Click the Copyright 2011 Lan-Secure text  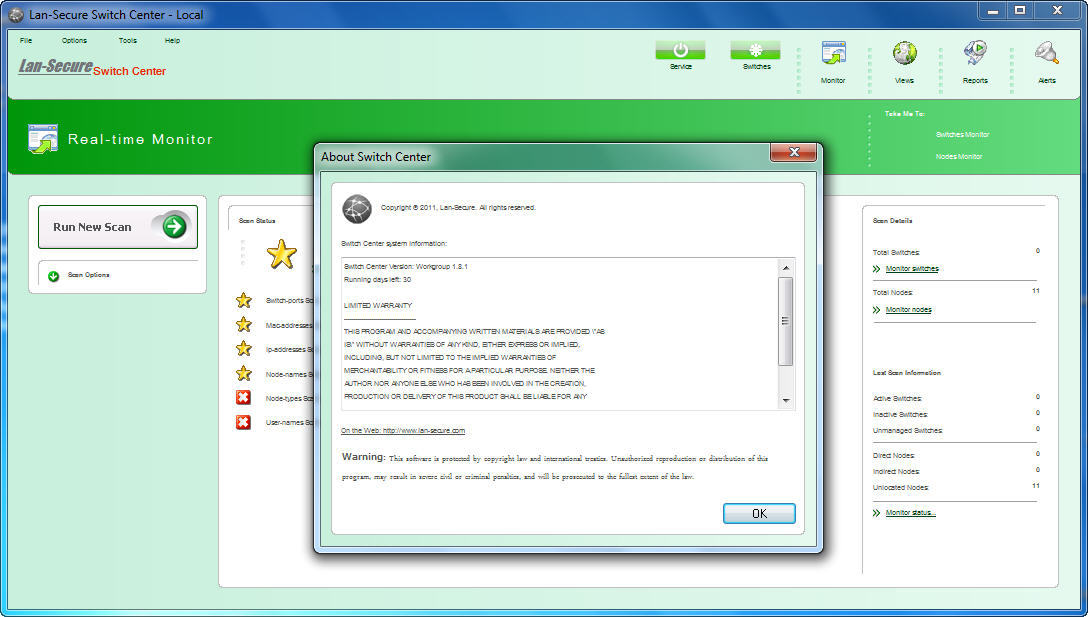point(458,208)
